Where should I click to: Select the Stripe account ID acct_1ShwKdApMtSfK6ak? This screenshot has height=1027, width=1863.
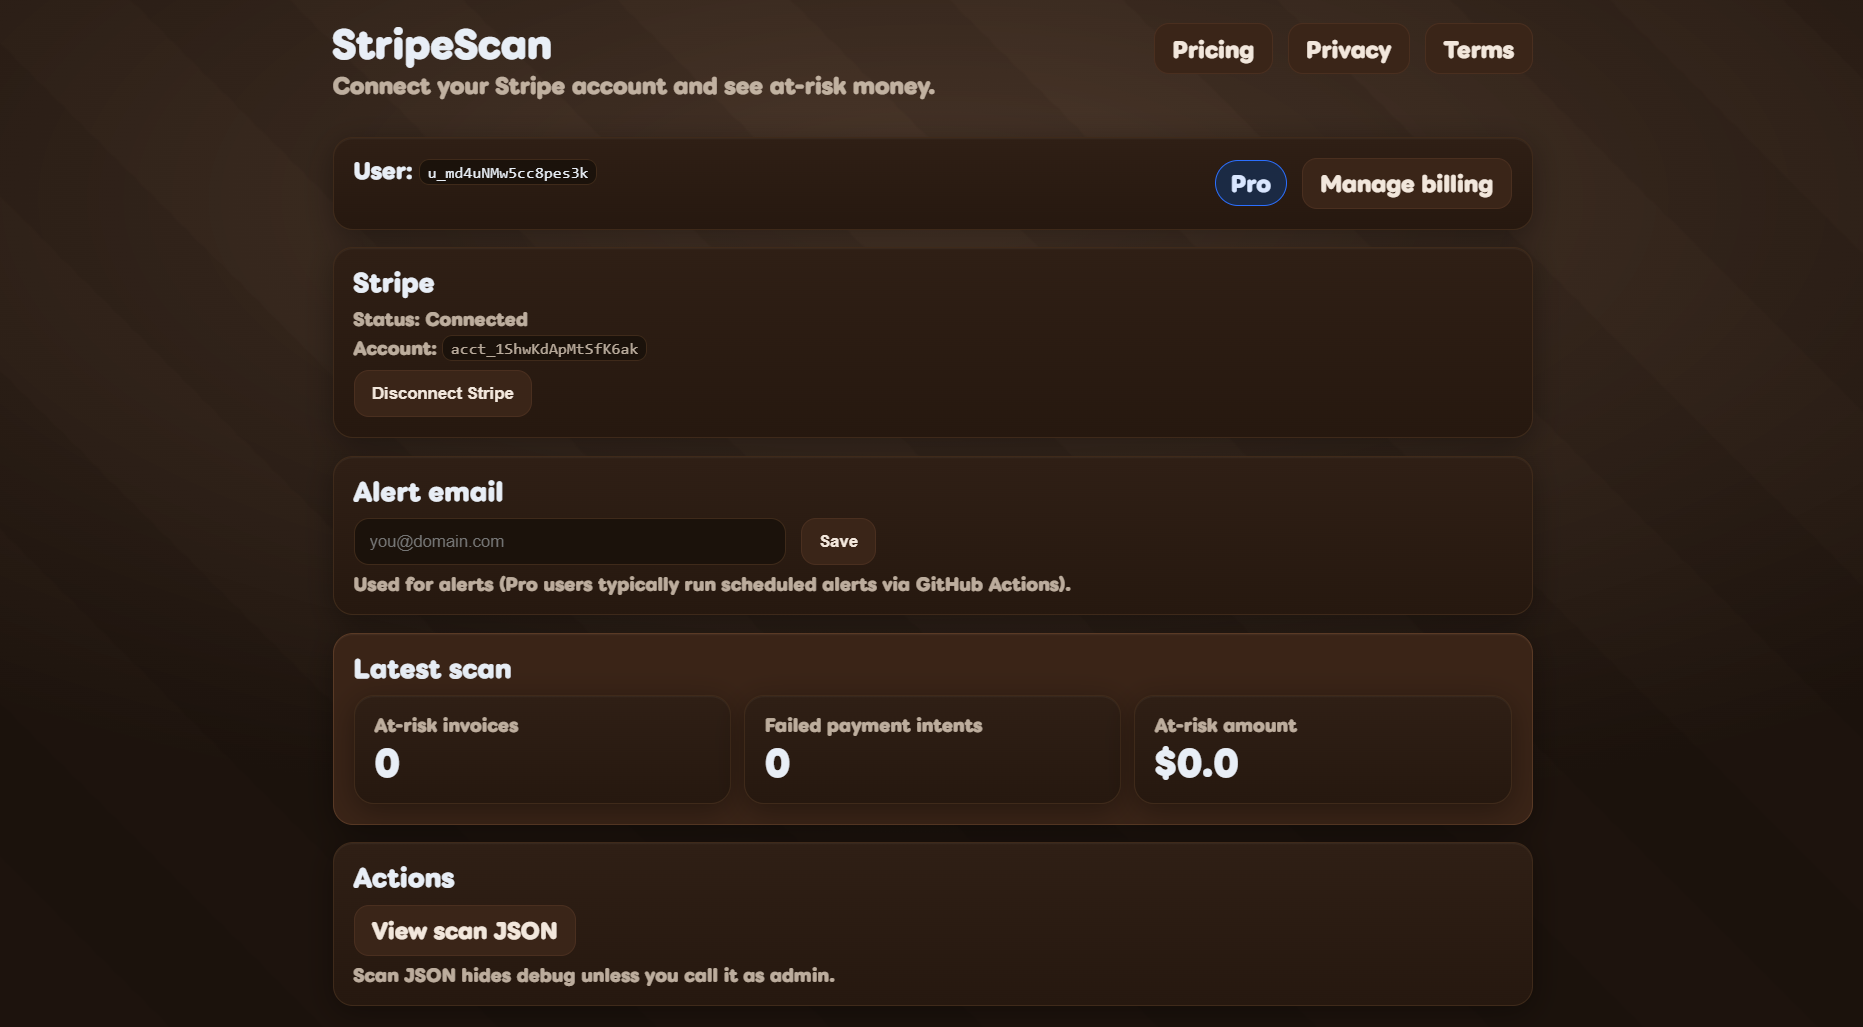tap(543, 348)
